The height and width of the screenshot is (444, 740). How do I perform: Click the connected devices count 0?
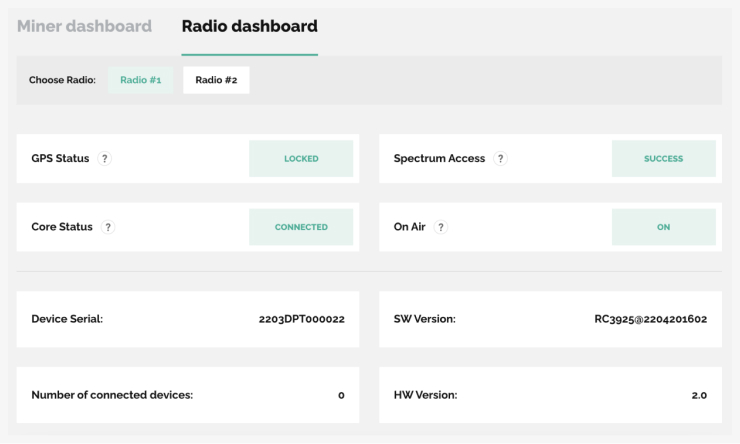tap(341, 395)
